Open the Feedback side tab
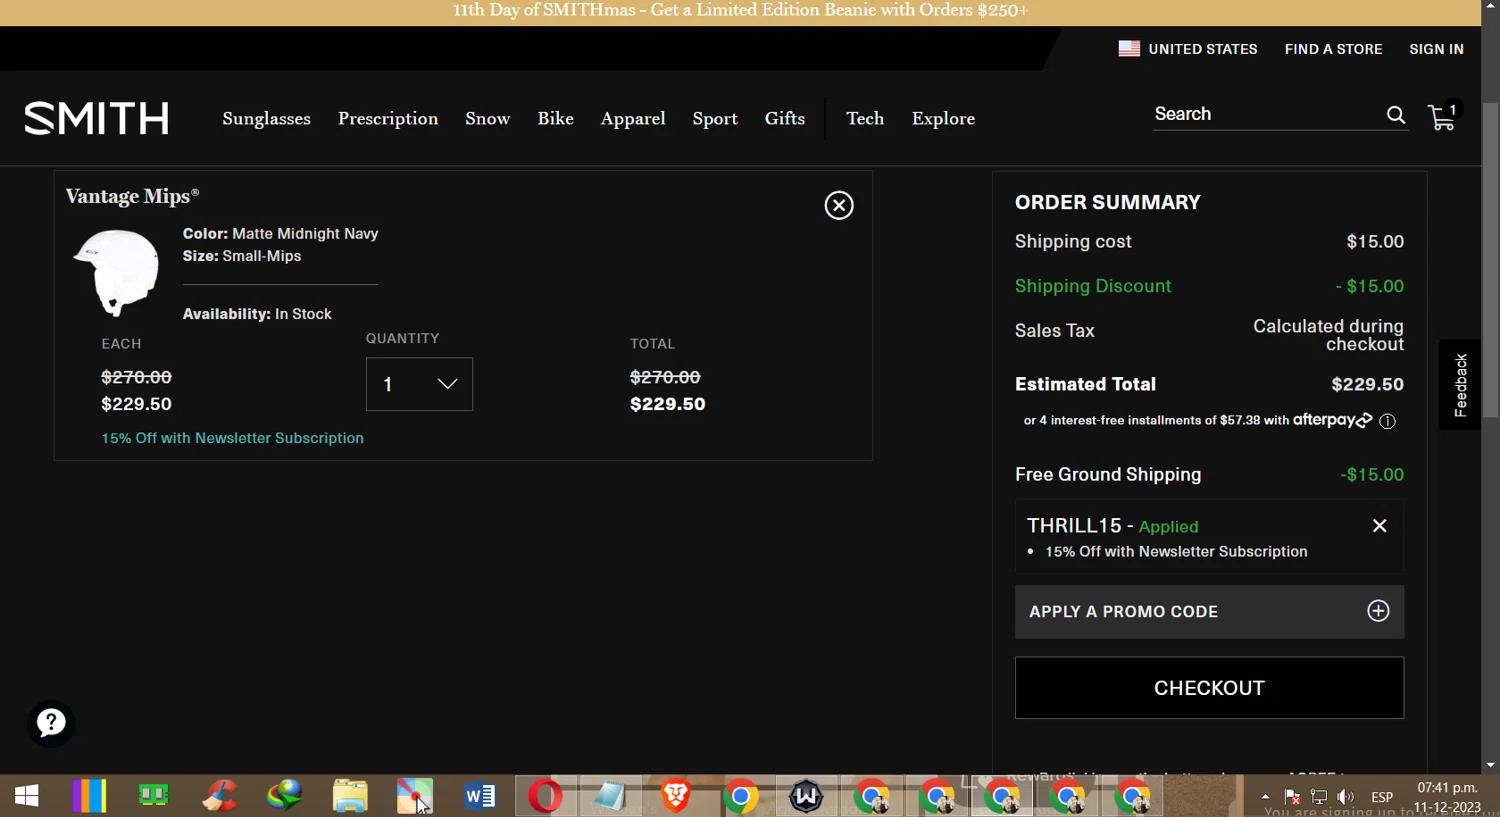The height and width of the screenshot is (817, 1500). pyautogui.click(x=1460, y=385)
